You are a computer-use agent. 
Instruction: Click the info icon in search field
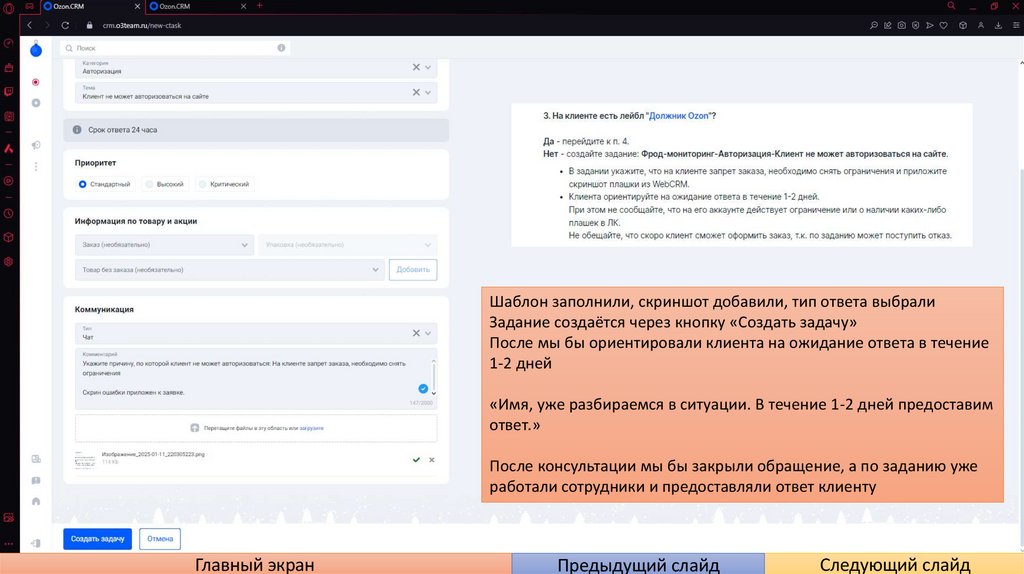point(281,48)
